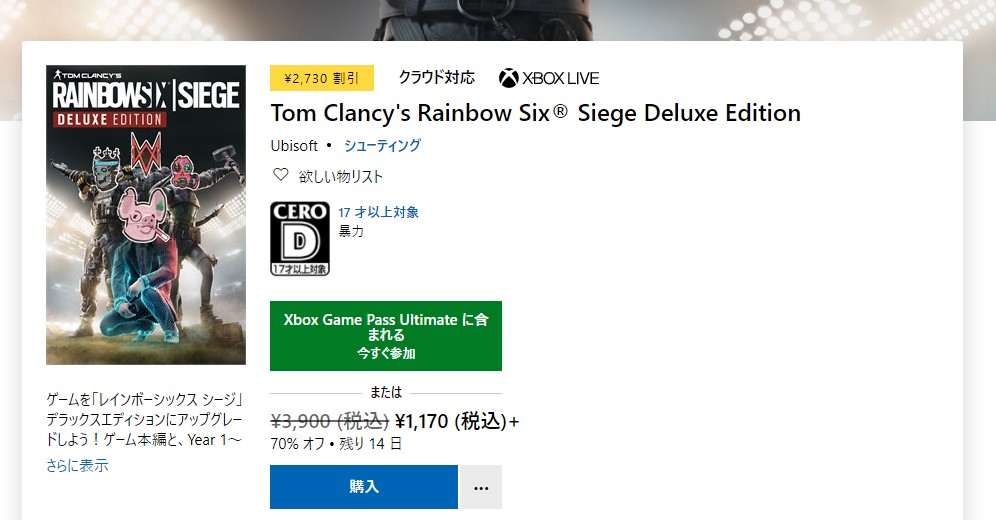Open the シューティング genre link
Screen dimensions: 996x520
click(x=382, y=145)
